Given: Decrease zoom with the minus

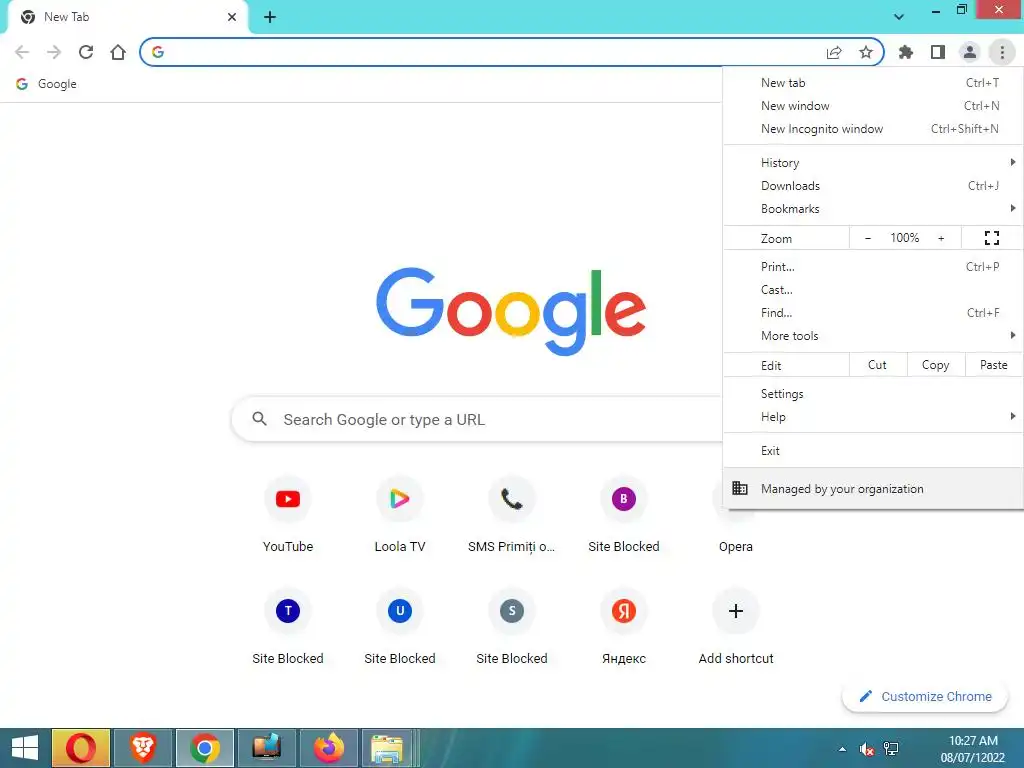Looking at the screenshot, I should click(867, 238).
